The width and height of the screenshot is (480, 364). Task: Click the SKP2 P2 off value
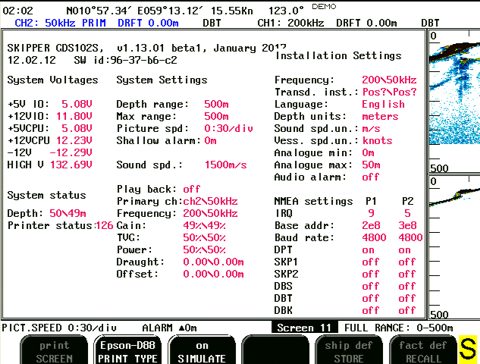tap(407, 274)
